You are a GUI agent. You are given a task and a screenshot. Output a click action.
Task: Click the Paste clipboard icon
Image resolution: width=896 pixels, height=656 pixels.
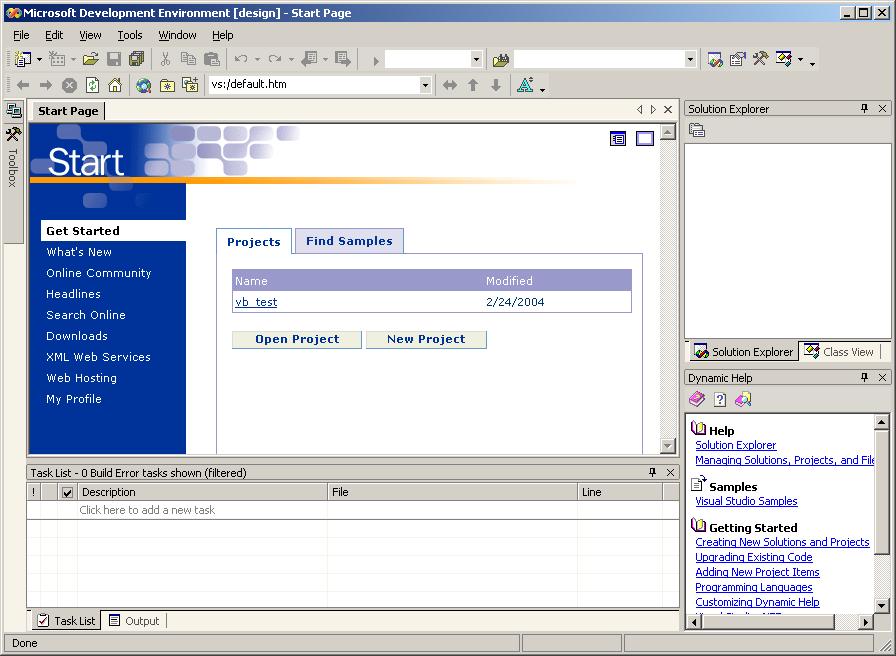coord(211,58)
